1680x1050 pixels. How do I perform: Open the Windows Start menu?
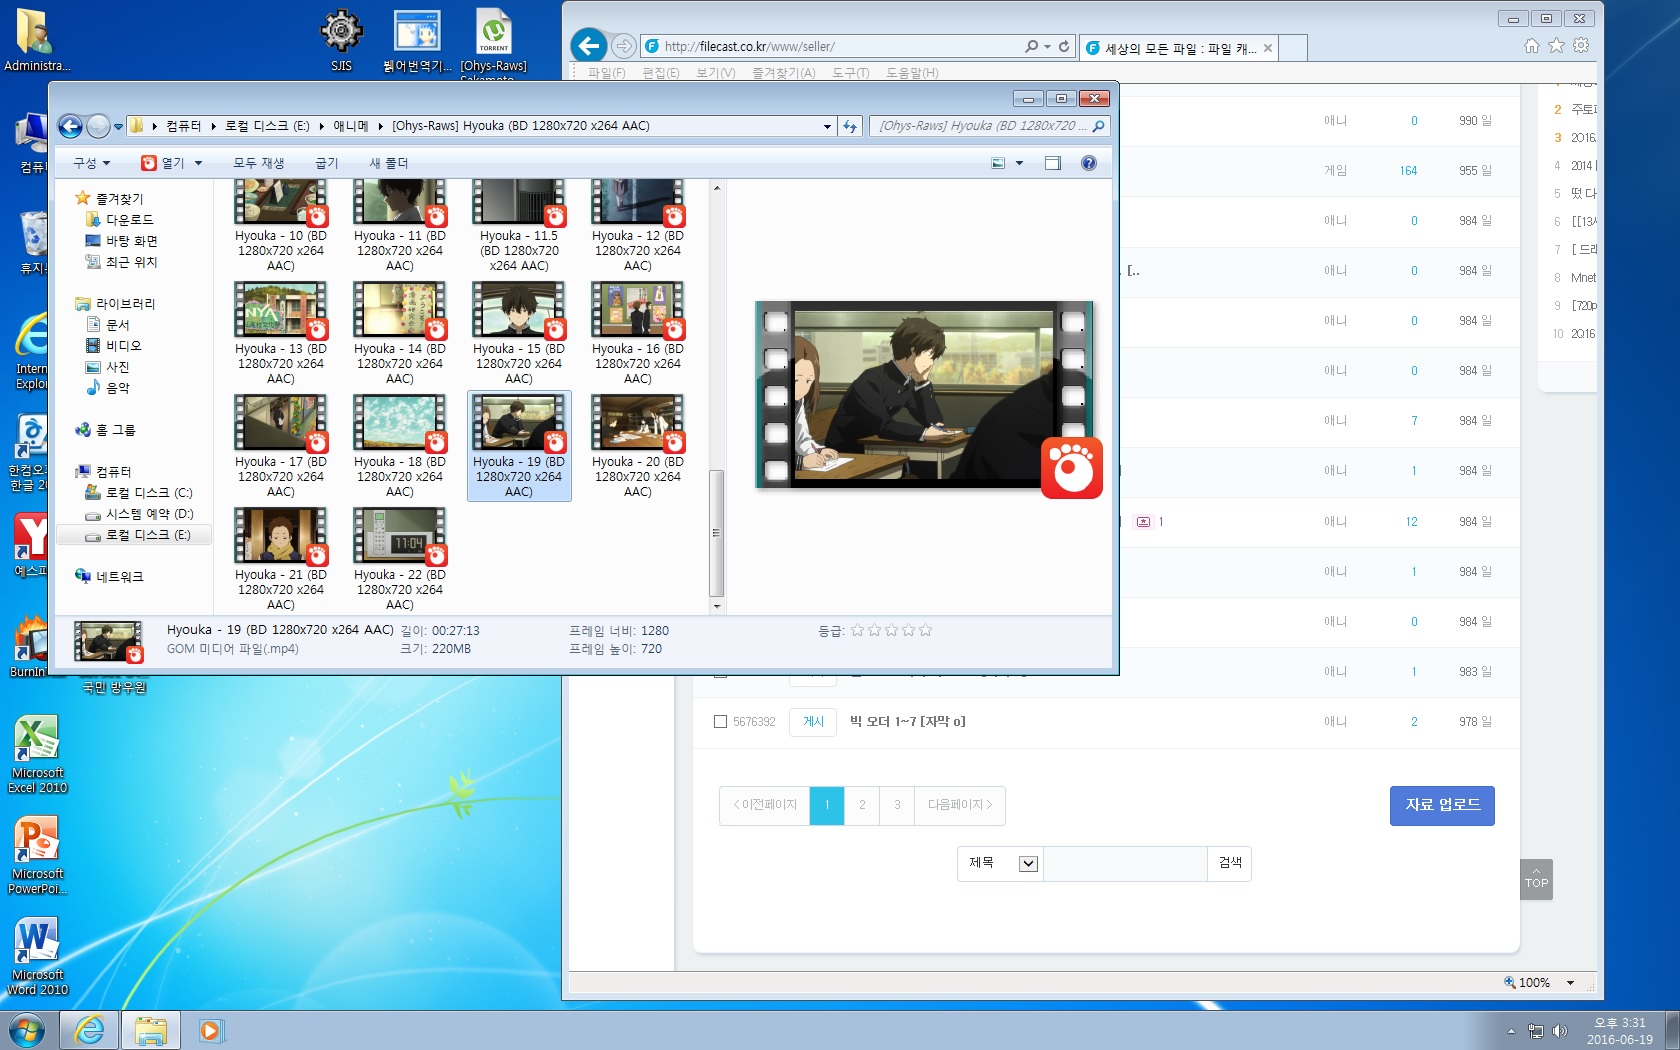tap(27, 1030)
